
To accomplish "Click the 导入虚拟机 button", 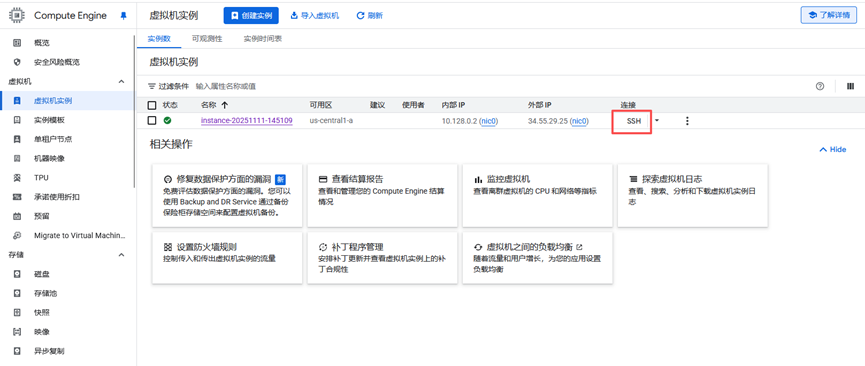I will 314,15.
